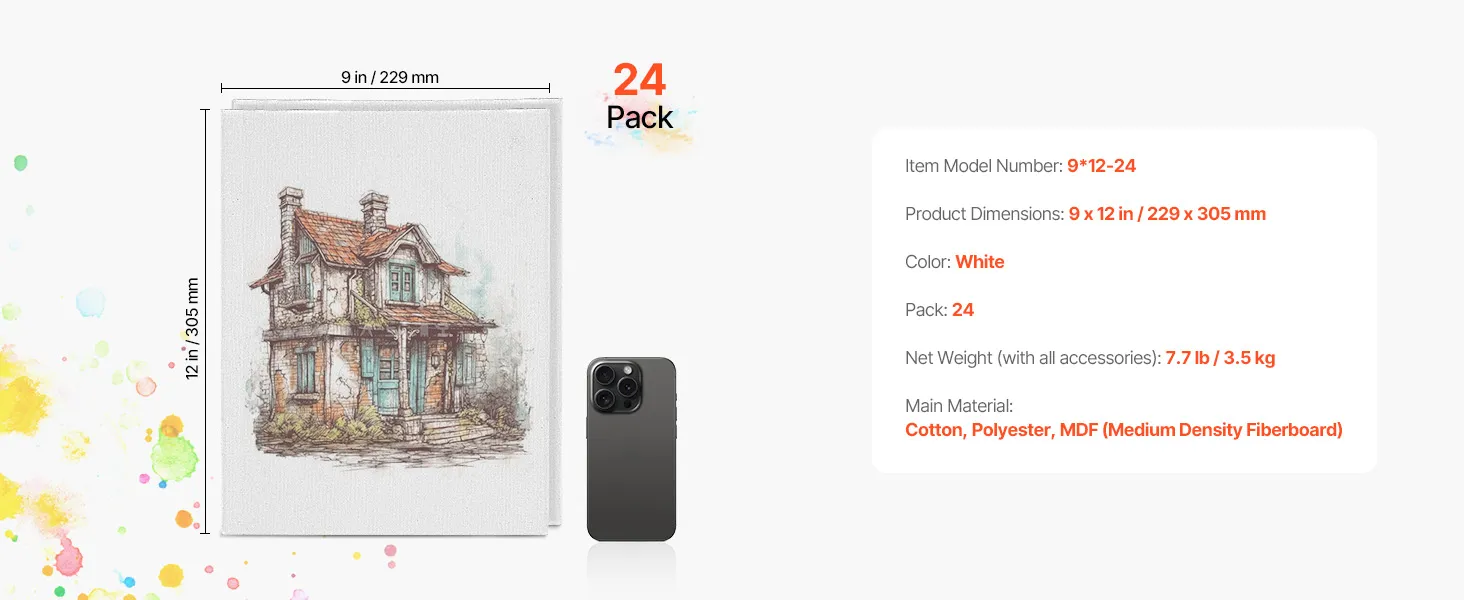Click the Pack 24 specification line

939,310
